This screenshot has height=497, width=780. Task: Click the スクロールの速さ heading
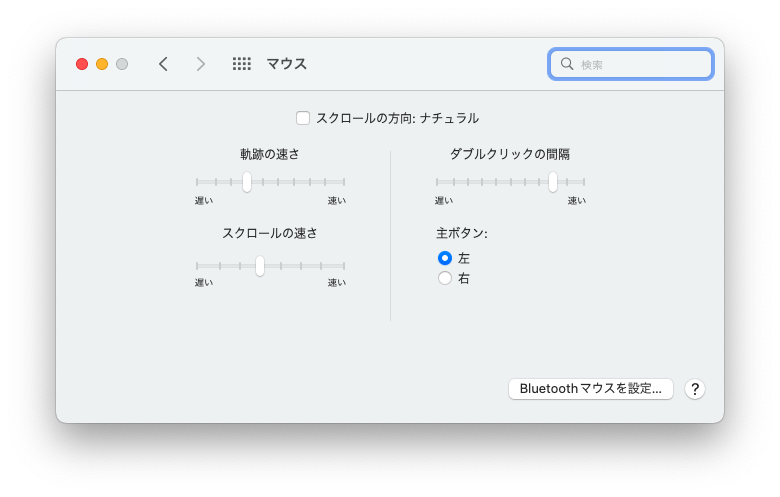point(270,233)
